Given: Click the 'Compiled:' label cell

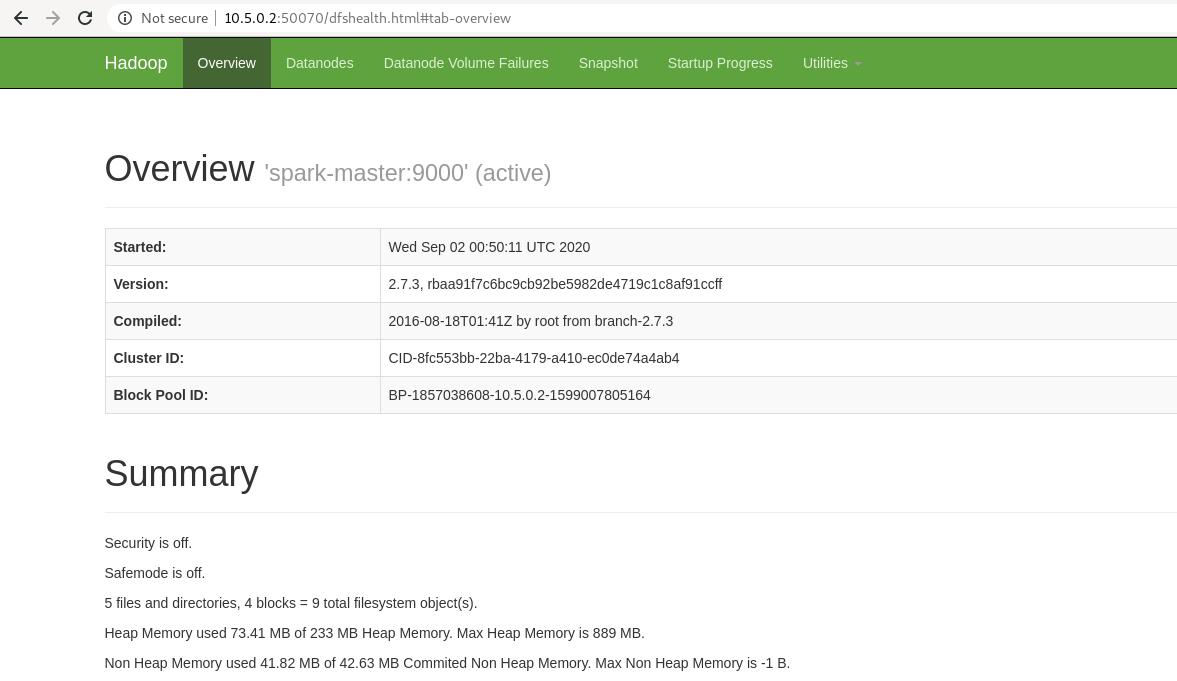Looking at the screenshot, I should coord(242,321).
